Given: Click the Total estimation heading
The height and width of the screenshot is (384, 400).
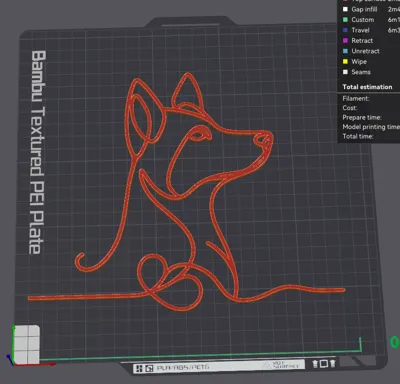Looking at the screenshot, I should pyautogui.click(x=367, y=87).
